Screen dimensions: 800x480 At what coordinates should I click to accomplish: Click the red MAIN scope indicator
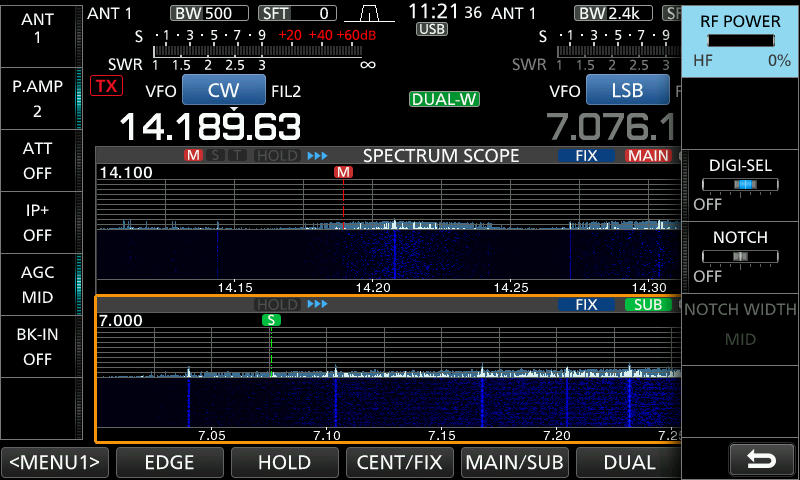(x=648, y=156)
